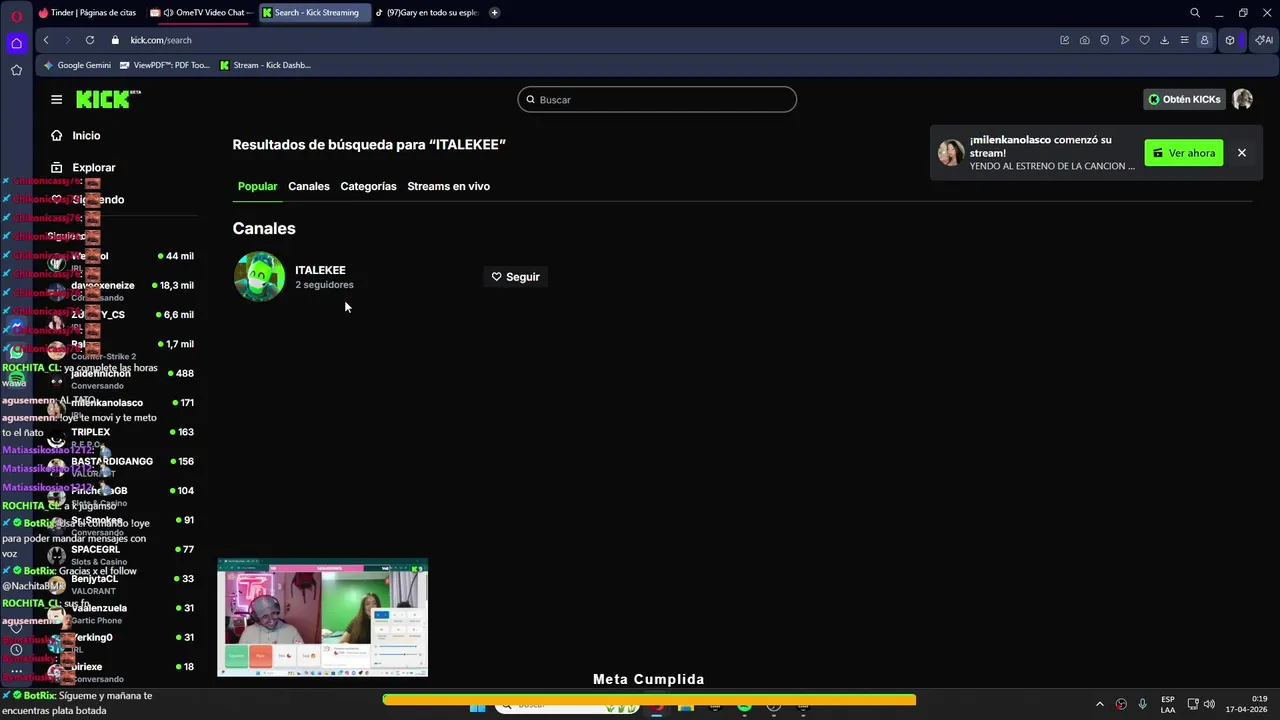Image resolution: width=1280 pixels, height=720 pixels.
Task: Click the edit page pencil icon in address bar
Action: [x=1065, y=40]
